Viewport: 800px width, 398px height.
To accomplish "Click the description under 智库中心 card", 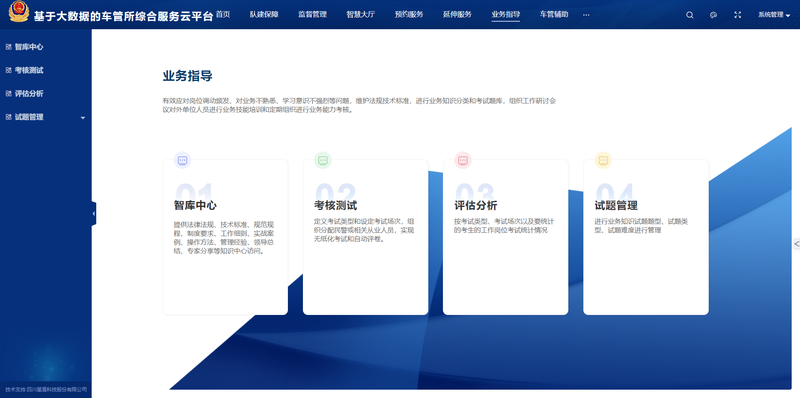I will click(x=224, y=238).
